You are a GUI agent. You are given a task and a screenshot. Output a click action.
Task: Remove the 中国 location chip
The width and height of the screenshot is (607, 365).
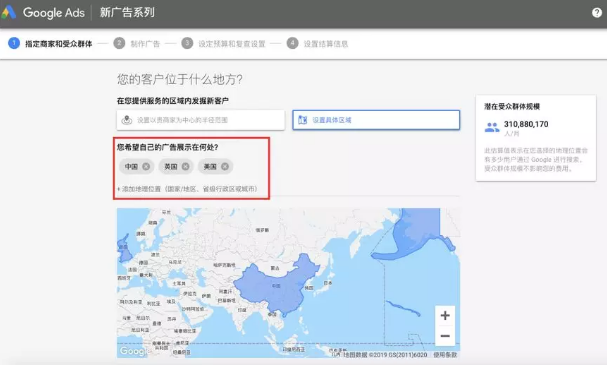[x=146, y=166]
